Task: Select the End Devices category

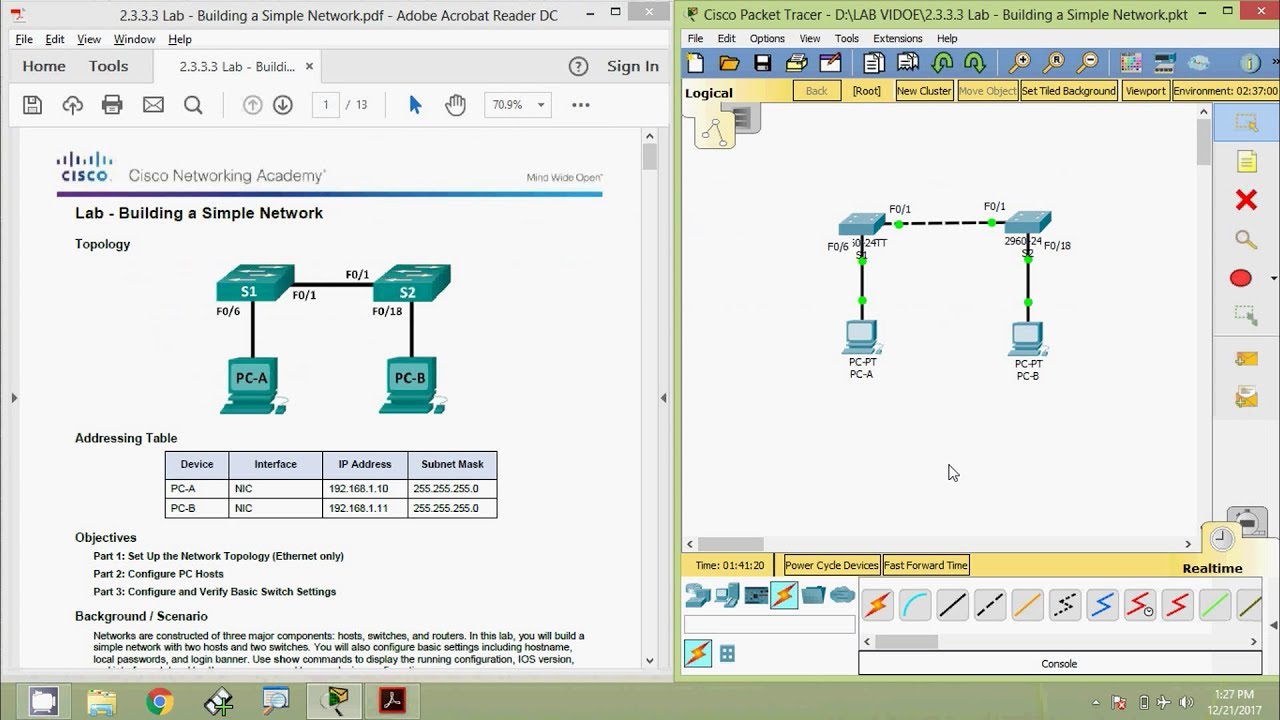Action: click(727, 596)
